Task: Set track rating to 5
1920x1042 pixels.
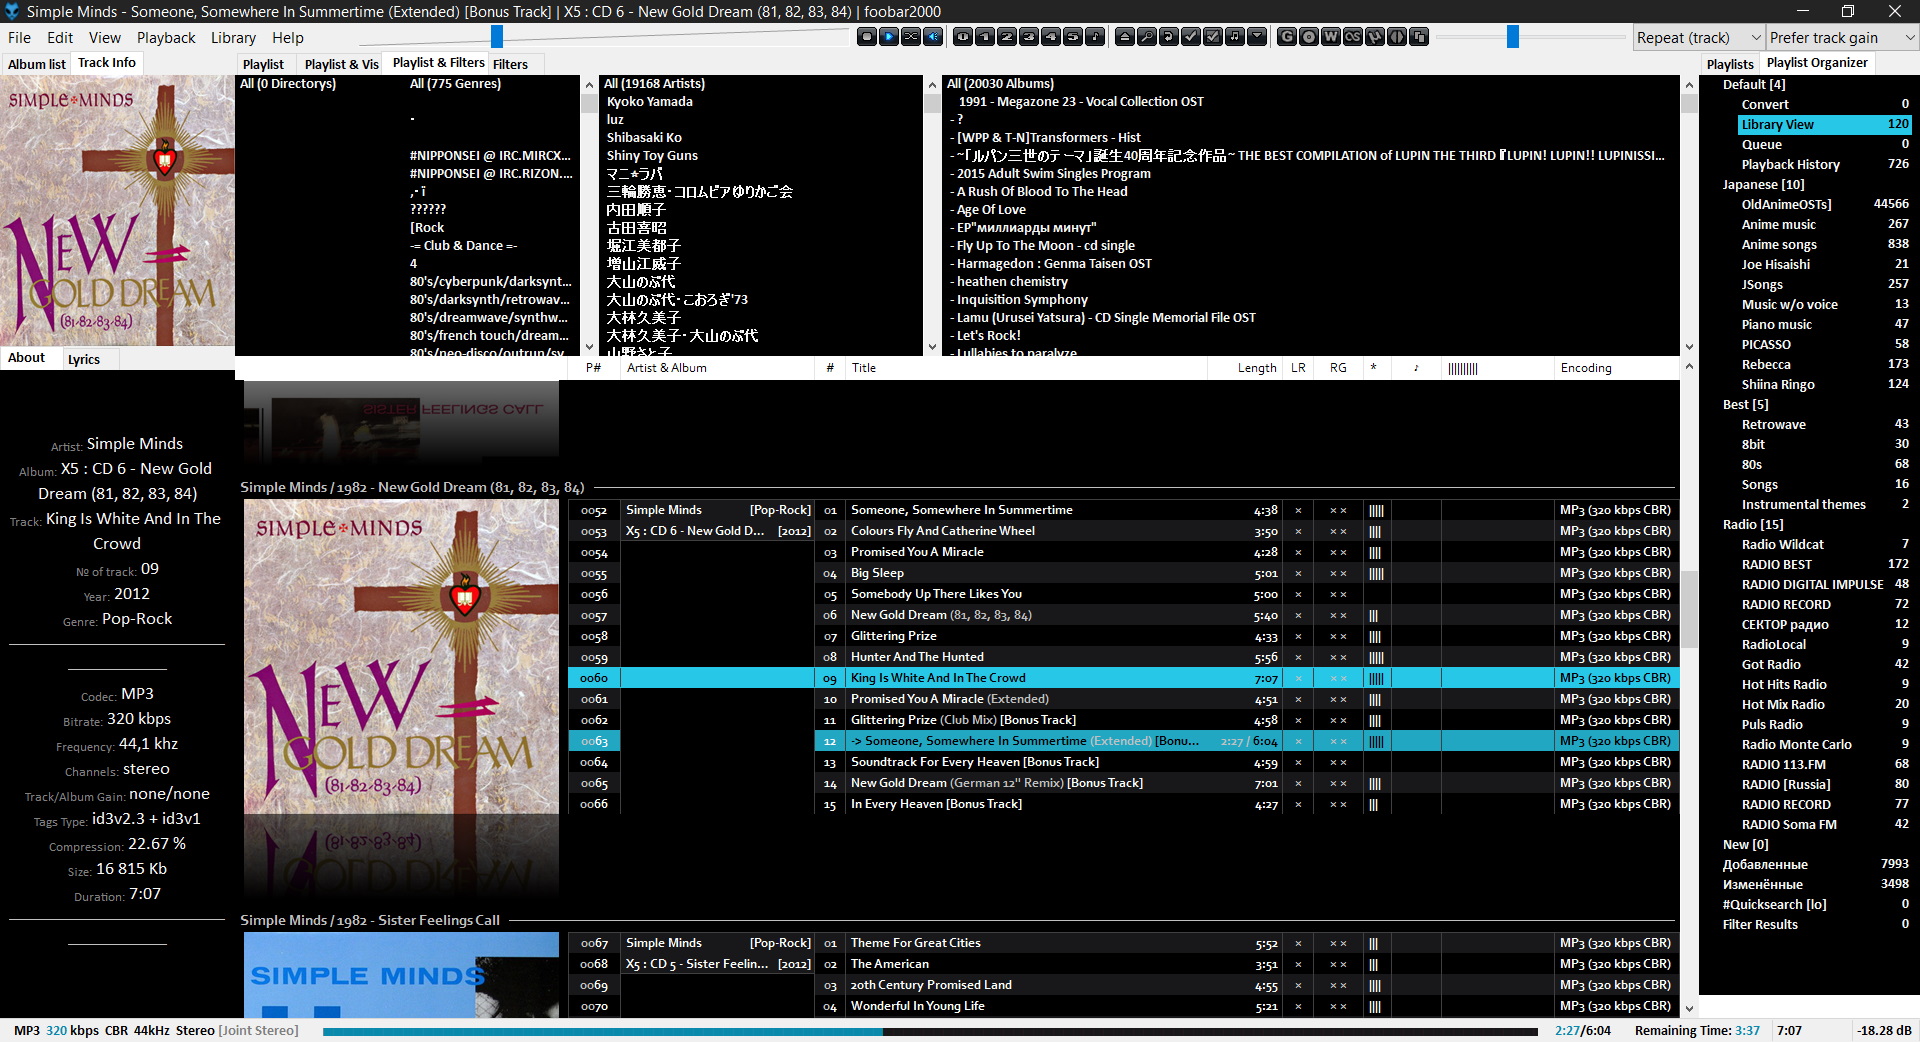Action: 1073,37
